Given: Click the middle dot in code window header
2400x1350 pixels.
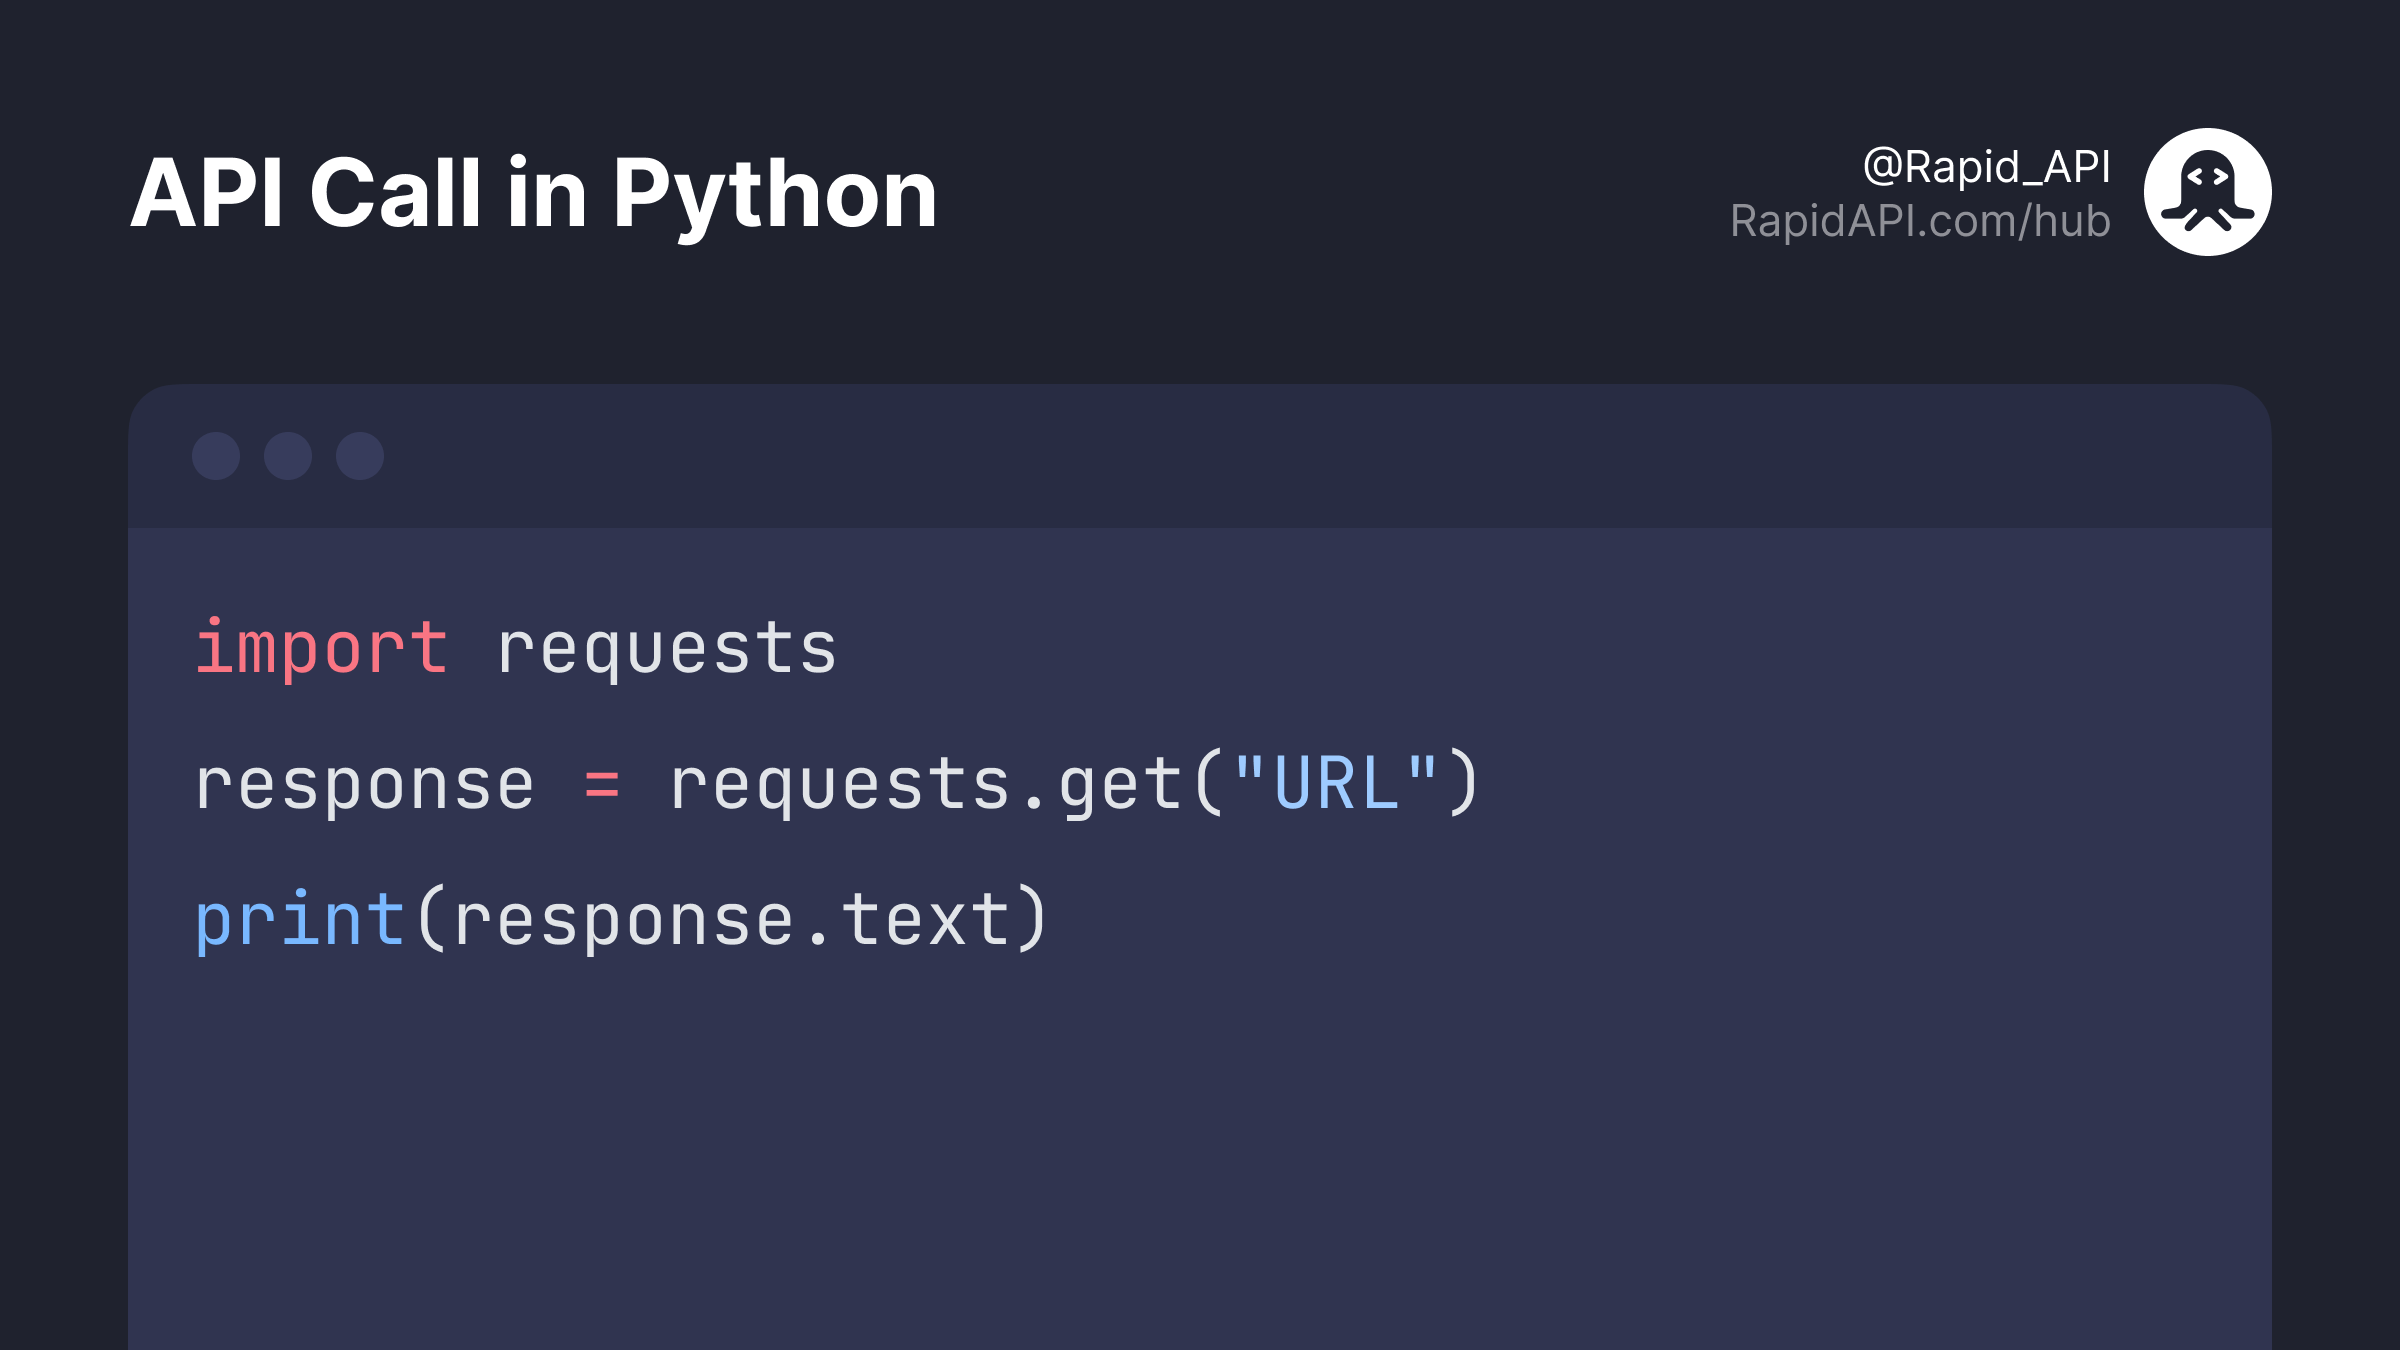Looking at the screenshot, I should point(288,456).
